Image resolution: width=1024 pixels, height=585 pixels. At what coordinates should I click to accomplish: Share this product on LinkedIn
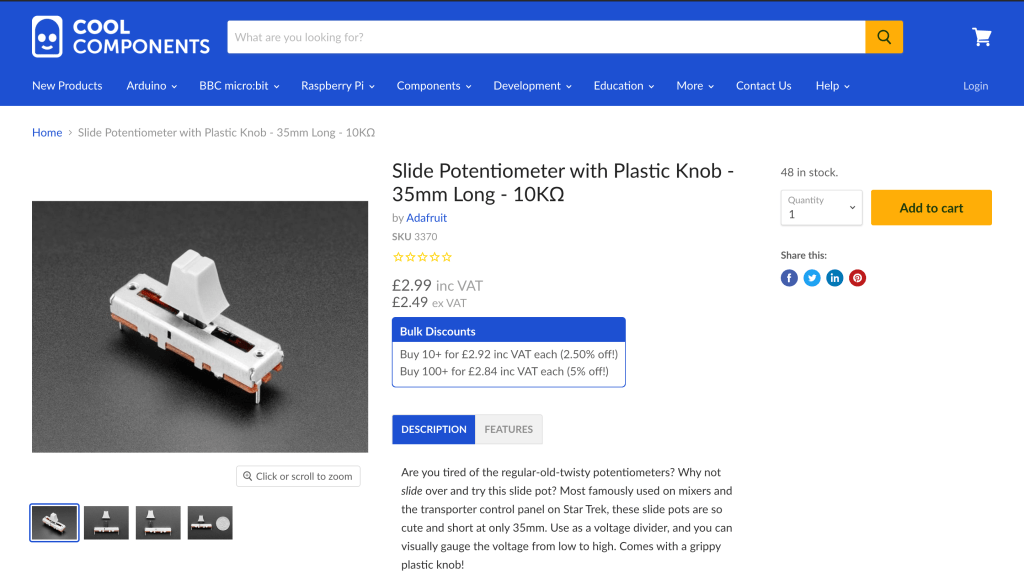coord(834,278)
